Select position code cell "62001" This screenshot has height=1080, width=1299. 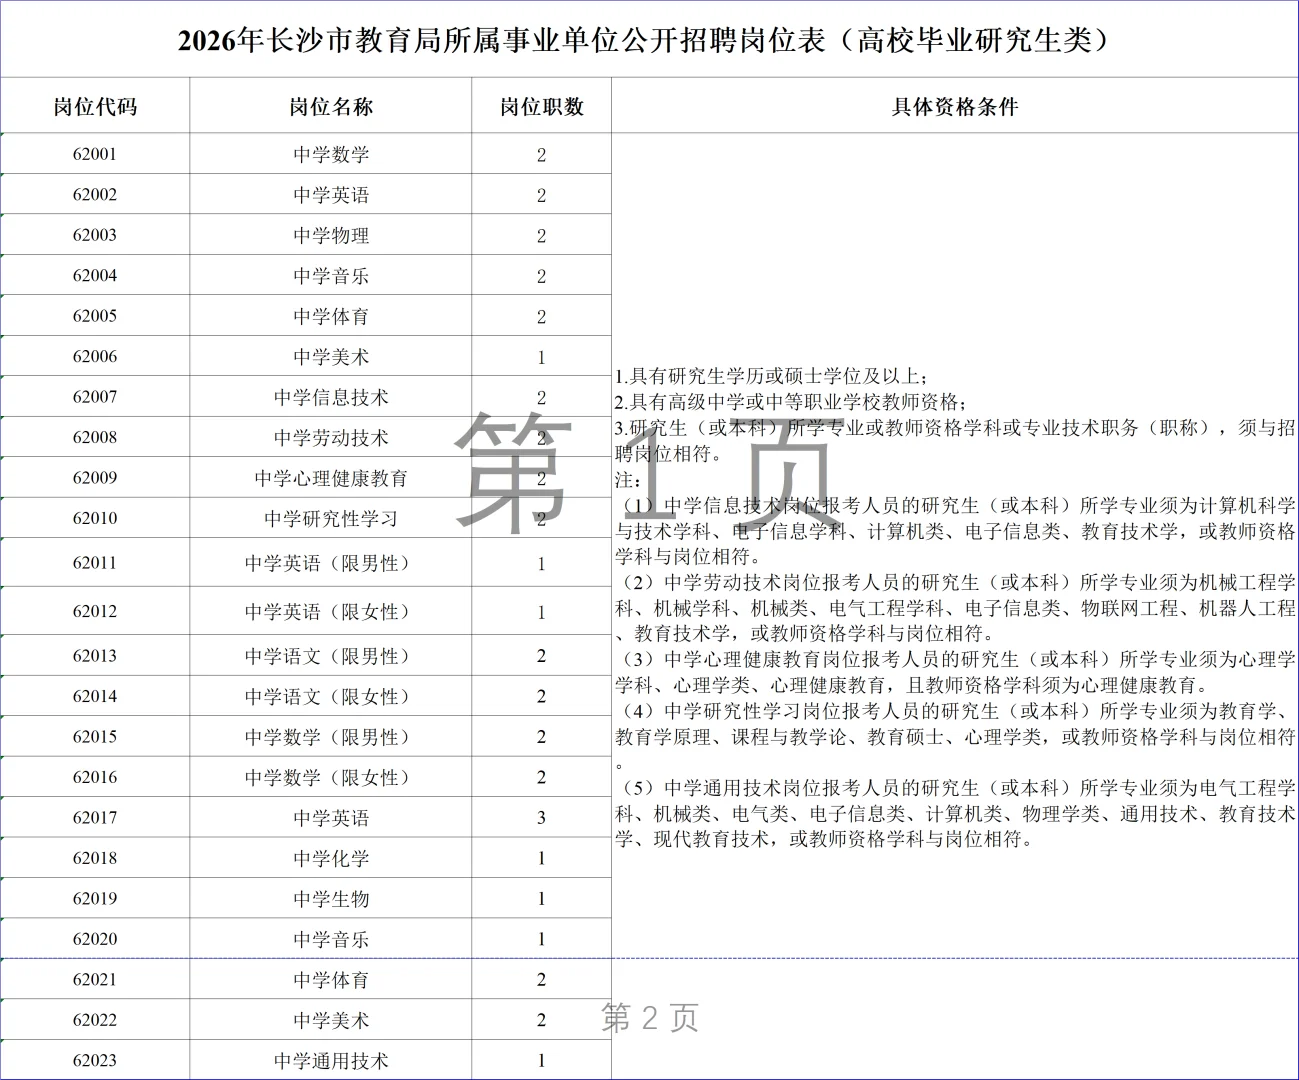pyautogui.click(x=95, y=154)
